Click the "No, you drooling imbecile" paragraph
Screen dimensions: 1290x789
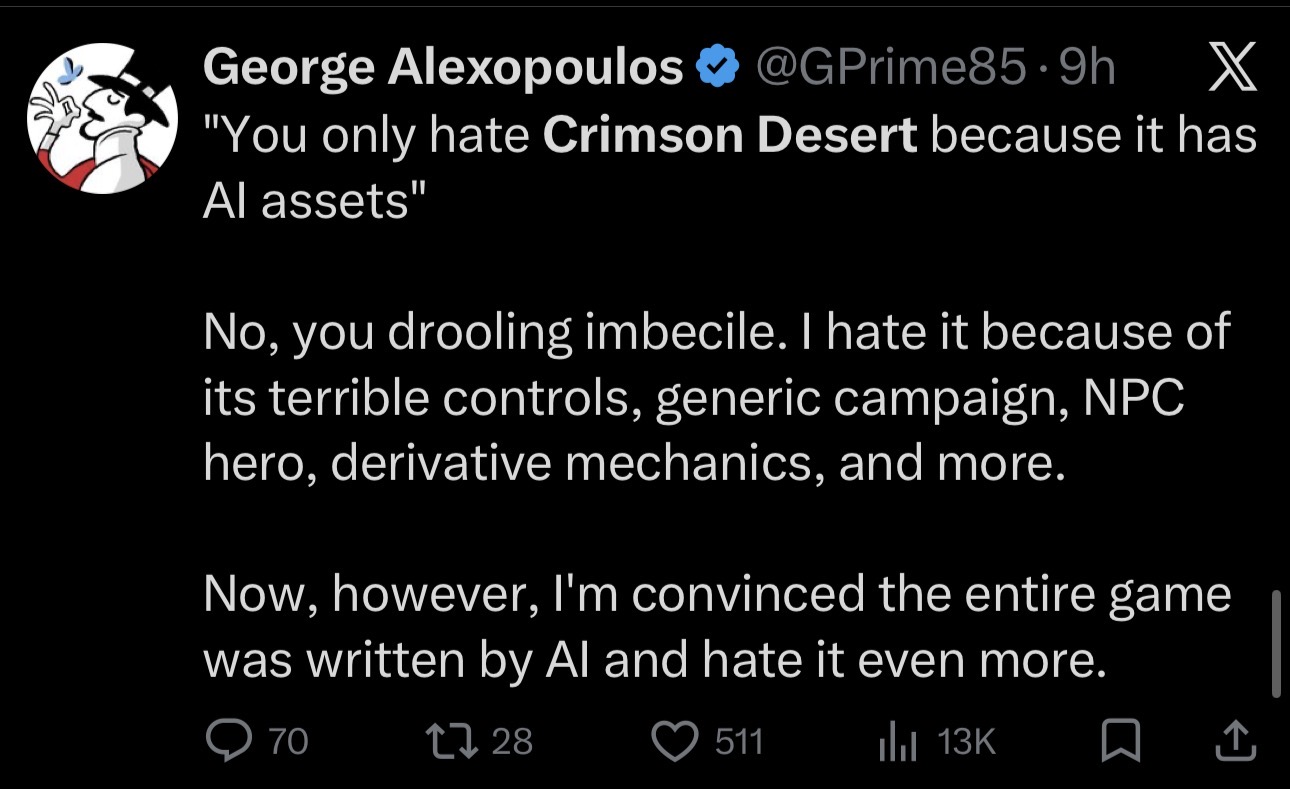coord(716,397)
